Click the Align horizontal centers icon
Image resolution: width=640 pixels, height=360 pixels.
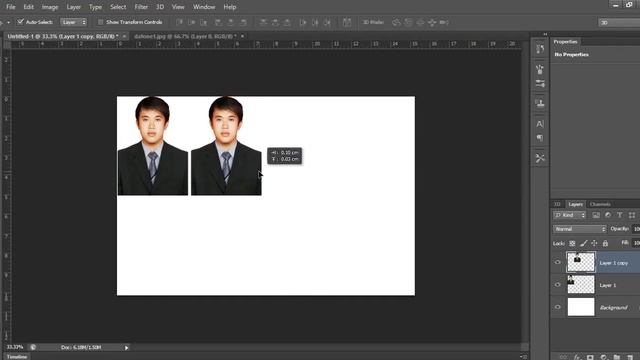(231, 22)
